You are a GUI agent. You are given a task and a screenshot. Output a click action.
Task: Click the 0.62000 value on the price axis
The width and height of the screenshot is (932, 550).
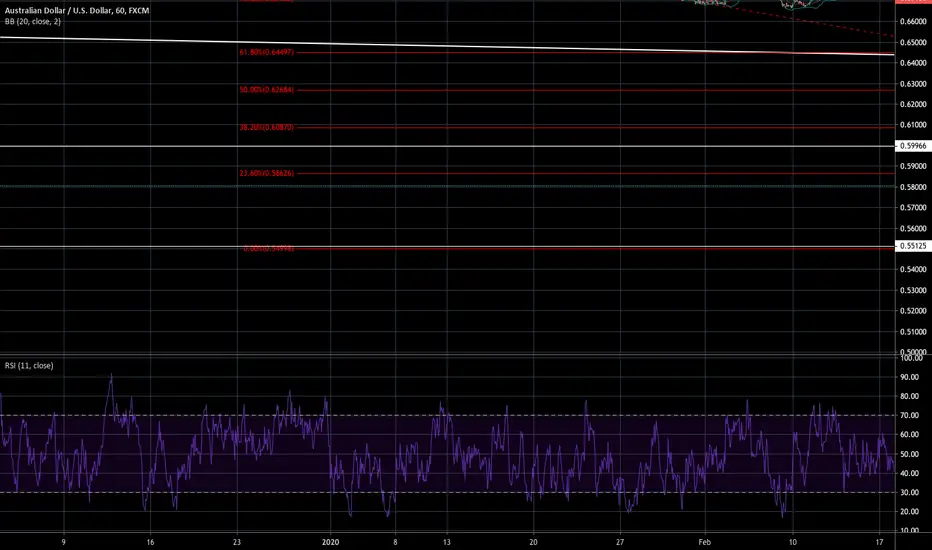point(914,104)
